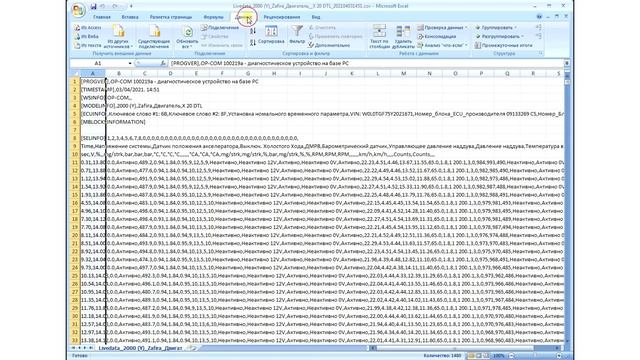Image resolution: width=640 pixels, height=360 pixels.
Task: Open the Формулы ribbon tab
Action: coord(213,17)
